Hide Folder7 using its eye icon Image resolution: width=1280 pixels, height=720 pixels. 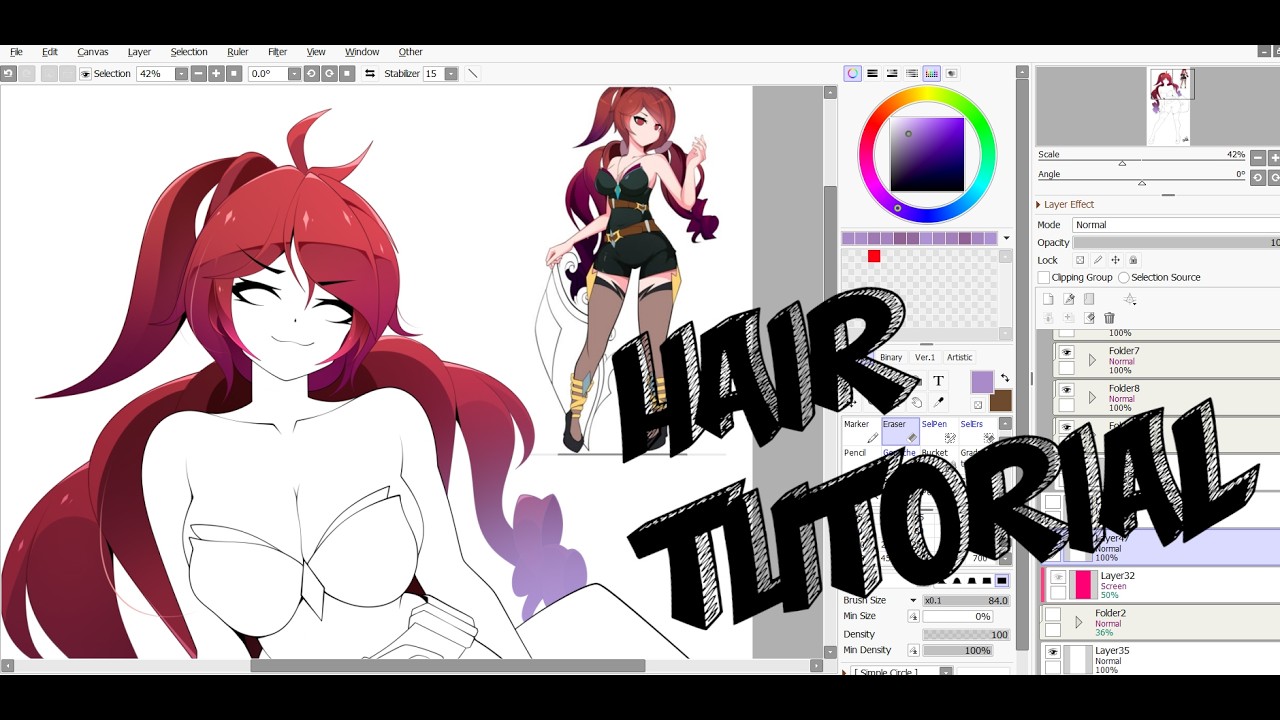coord(1067,352)
